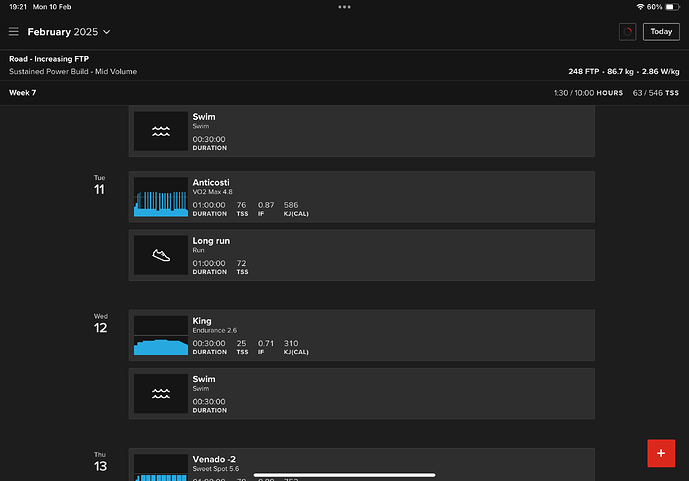Open the Long run shoe icon
689x481 pixels.
click(161, 255)
